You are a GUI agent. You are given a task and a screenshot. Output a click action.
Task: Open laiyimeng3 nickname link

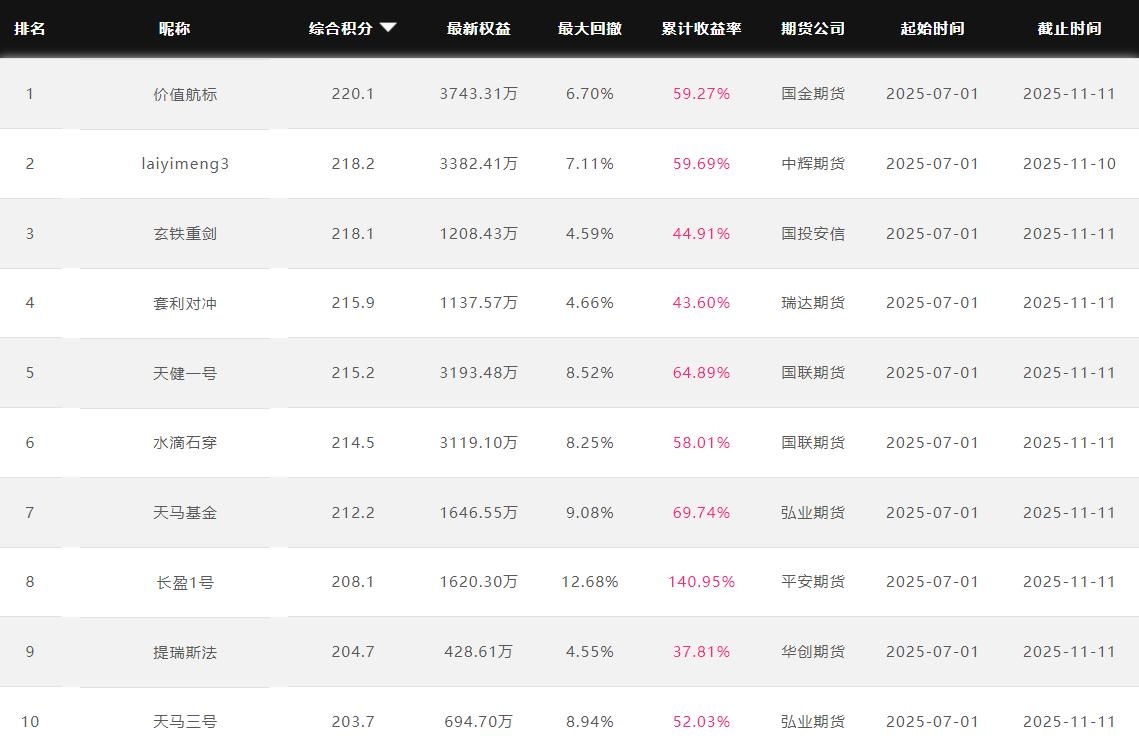click(x=185, y=164)
